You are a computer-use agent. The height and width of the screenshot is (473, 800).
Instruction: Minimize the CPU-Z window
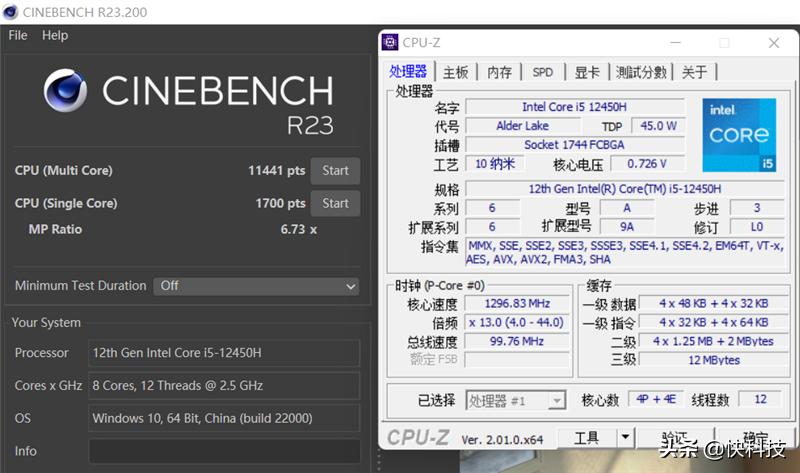pyautogui.click(x=676, y=43)
